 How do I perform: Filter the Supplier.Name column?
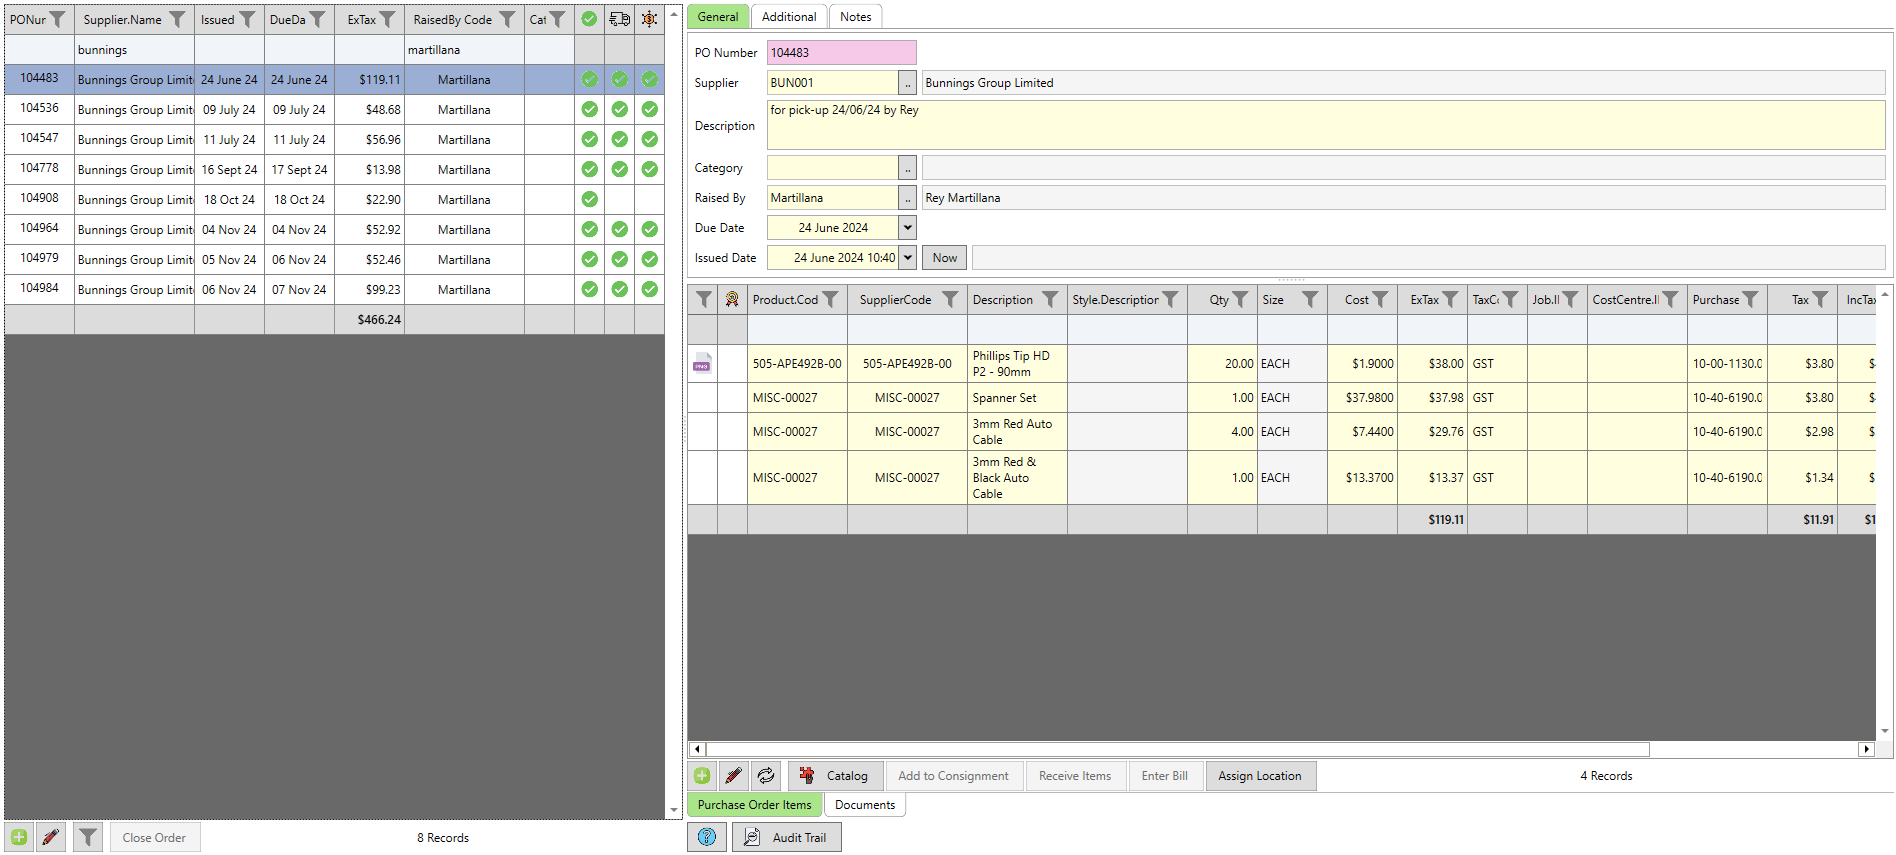point(177,19)
